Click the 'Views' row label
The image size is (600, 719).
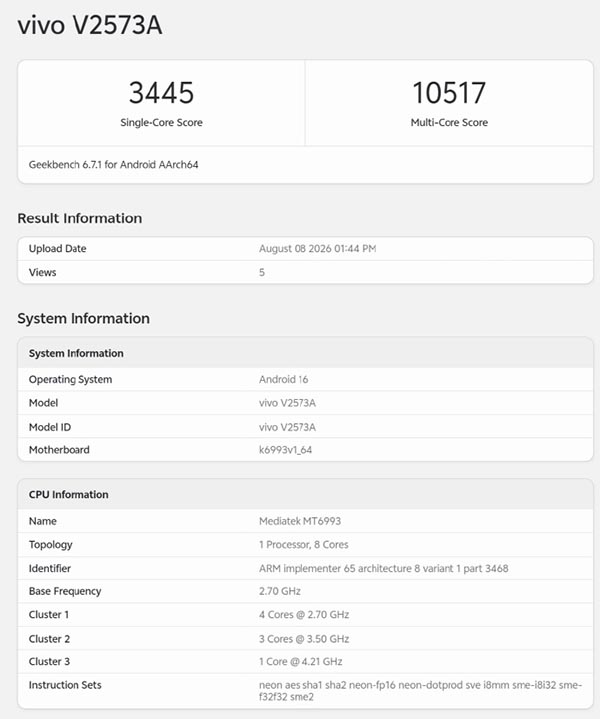(42, 272)
